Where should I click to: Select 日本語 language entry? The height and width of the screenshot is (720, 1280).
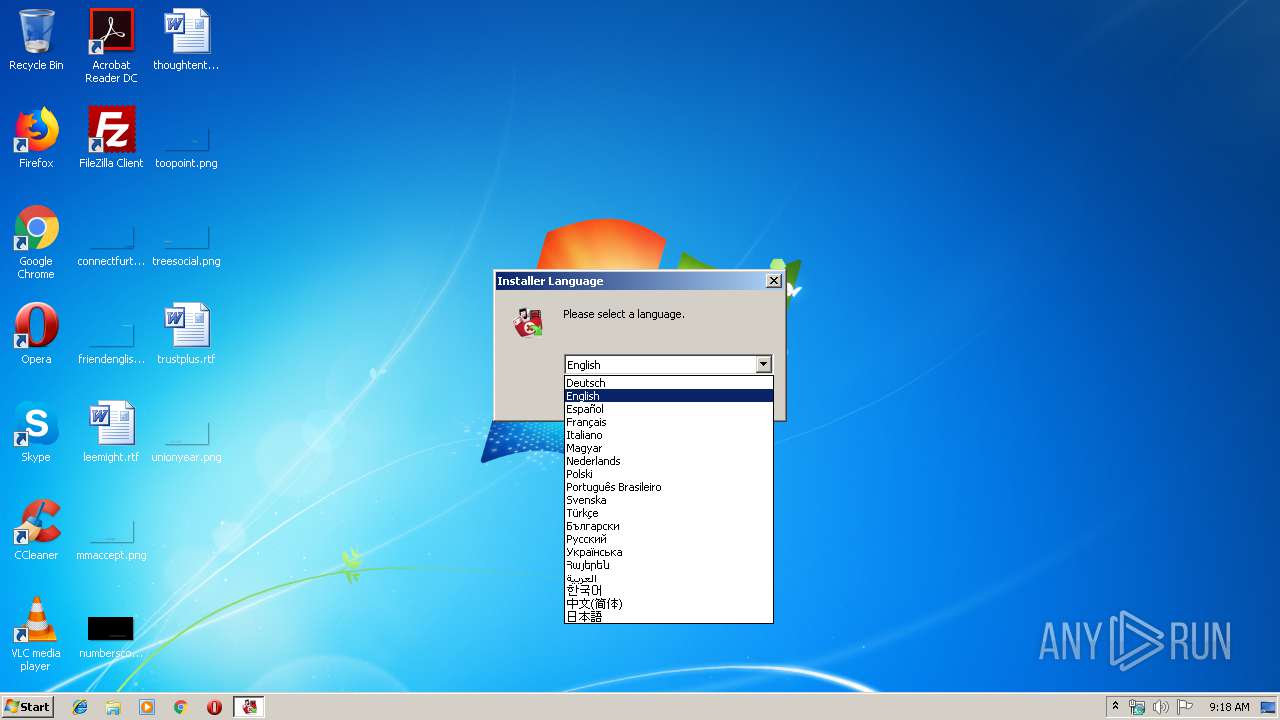tap(668, 617)
